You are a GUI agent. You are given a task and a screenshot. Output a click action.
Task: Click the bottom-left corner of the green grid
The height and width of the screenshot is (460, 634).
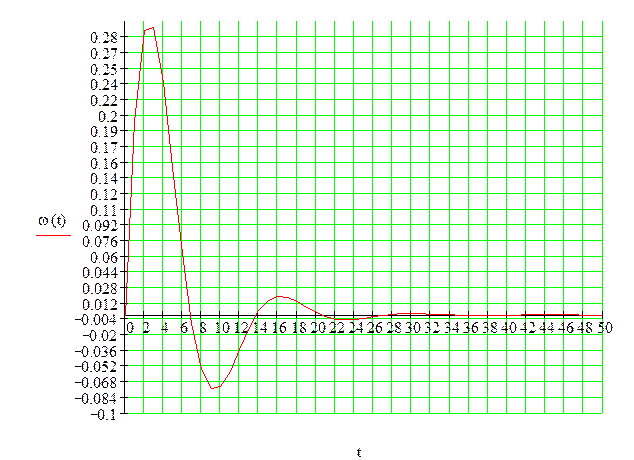pyautogui.click(x=127, y=413)
